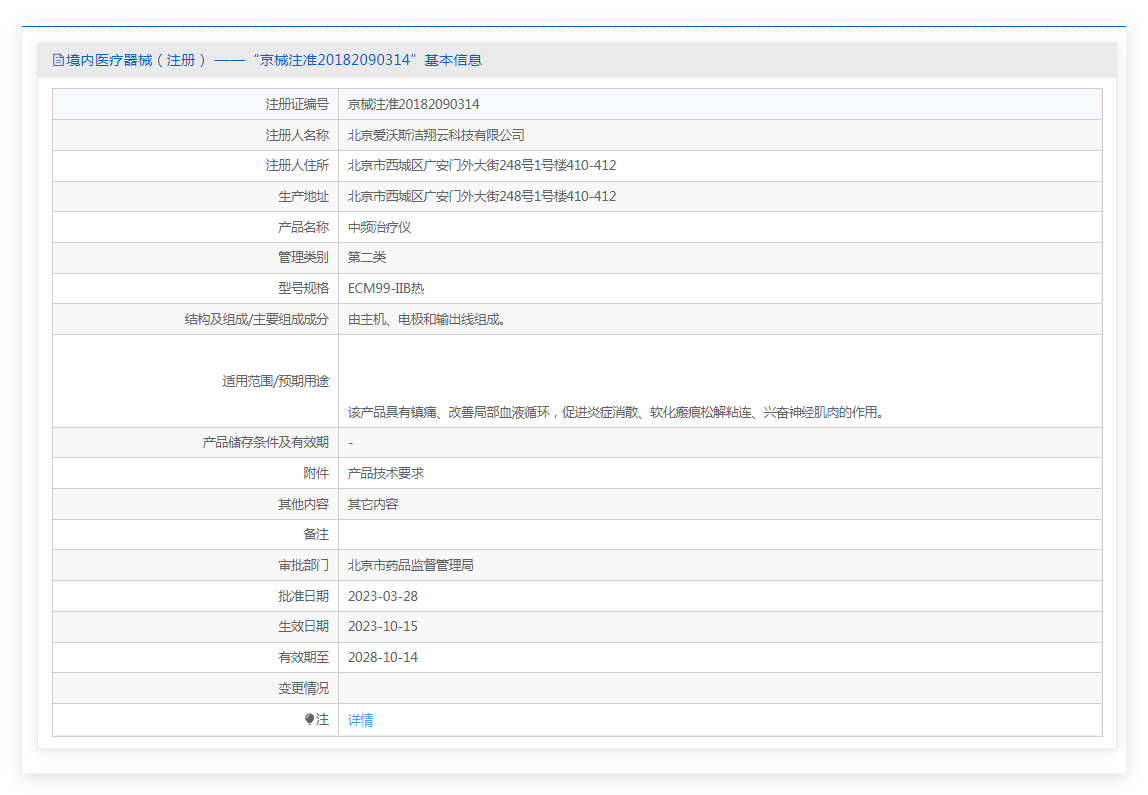The image size is (1148, 795).
Task: Click the 附件 label
Action: 316,474
